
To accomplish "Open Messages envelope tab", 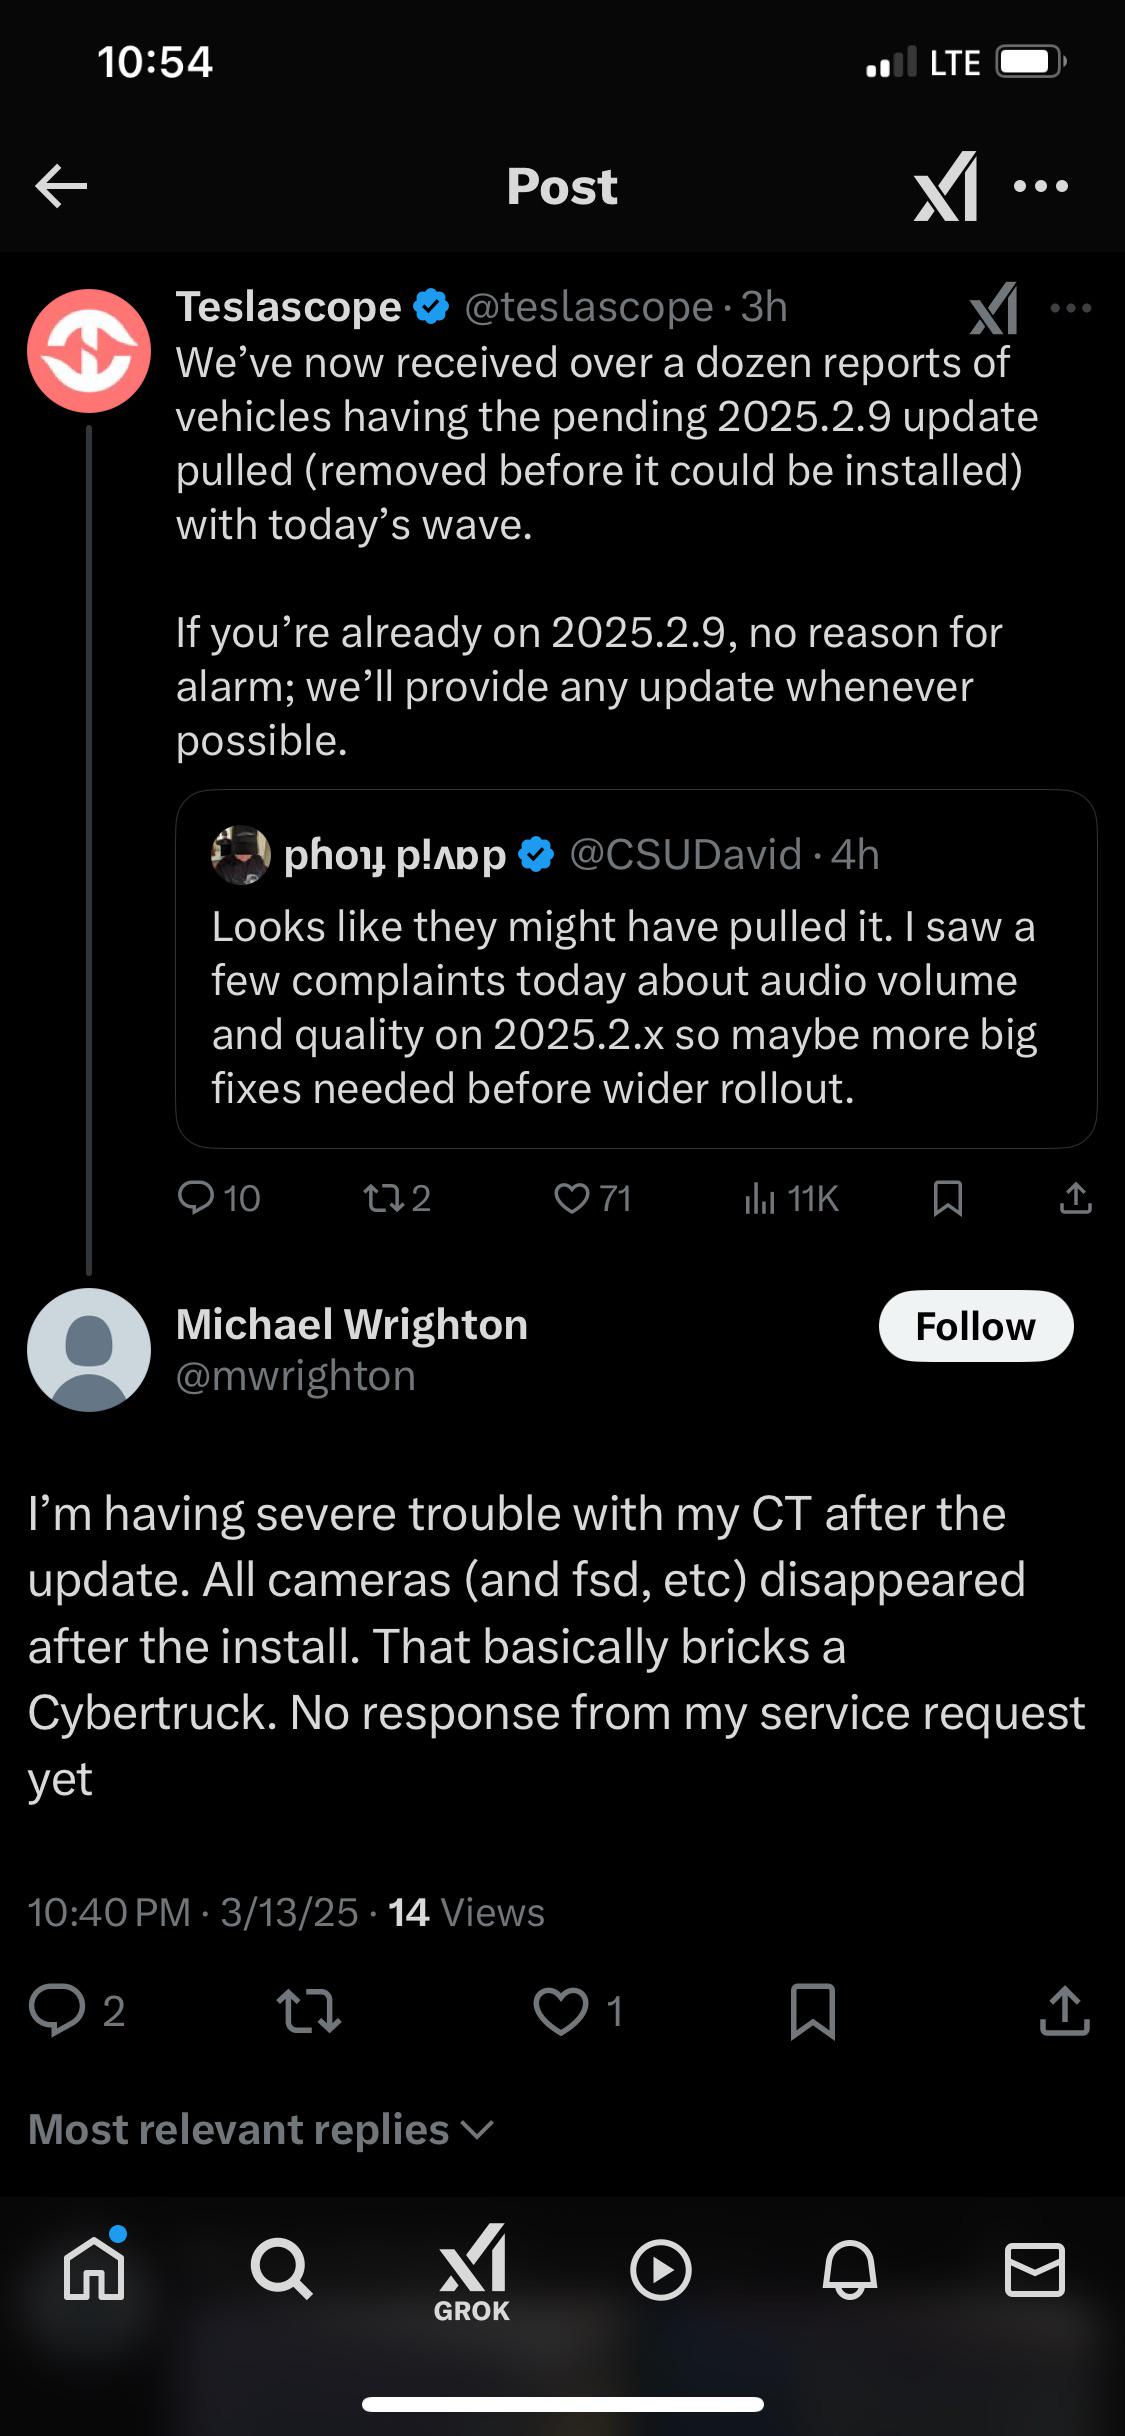I will click(1034, 2268).
